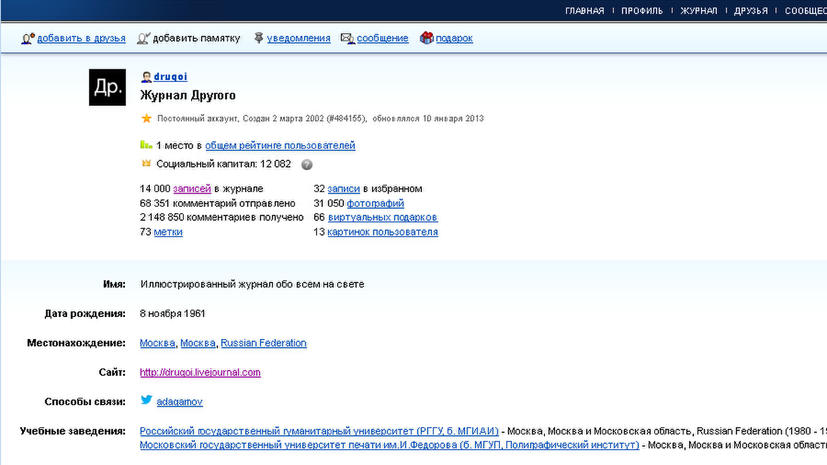Click the добавить в друзья link
The width and height of the screenshot is (827, 465).
point(81,38)
